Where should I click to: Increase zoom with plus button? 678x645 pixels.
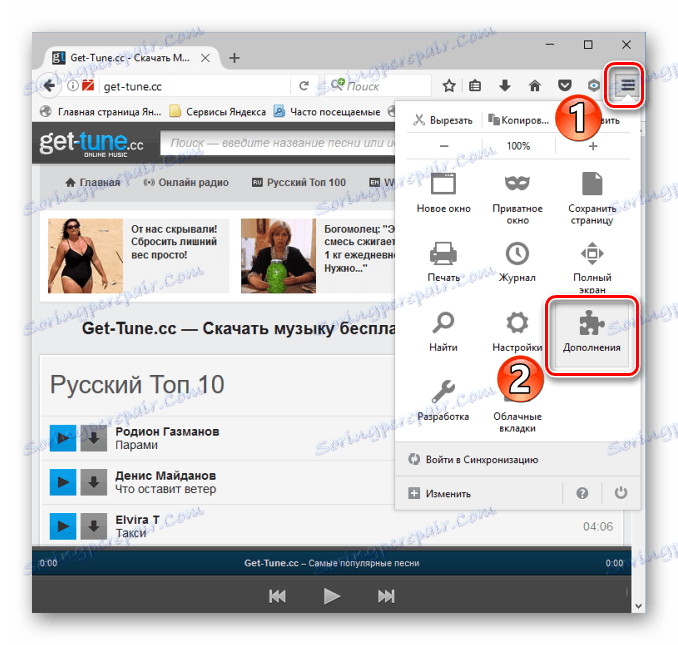[x=593, y=146]
